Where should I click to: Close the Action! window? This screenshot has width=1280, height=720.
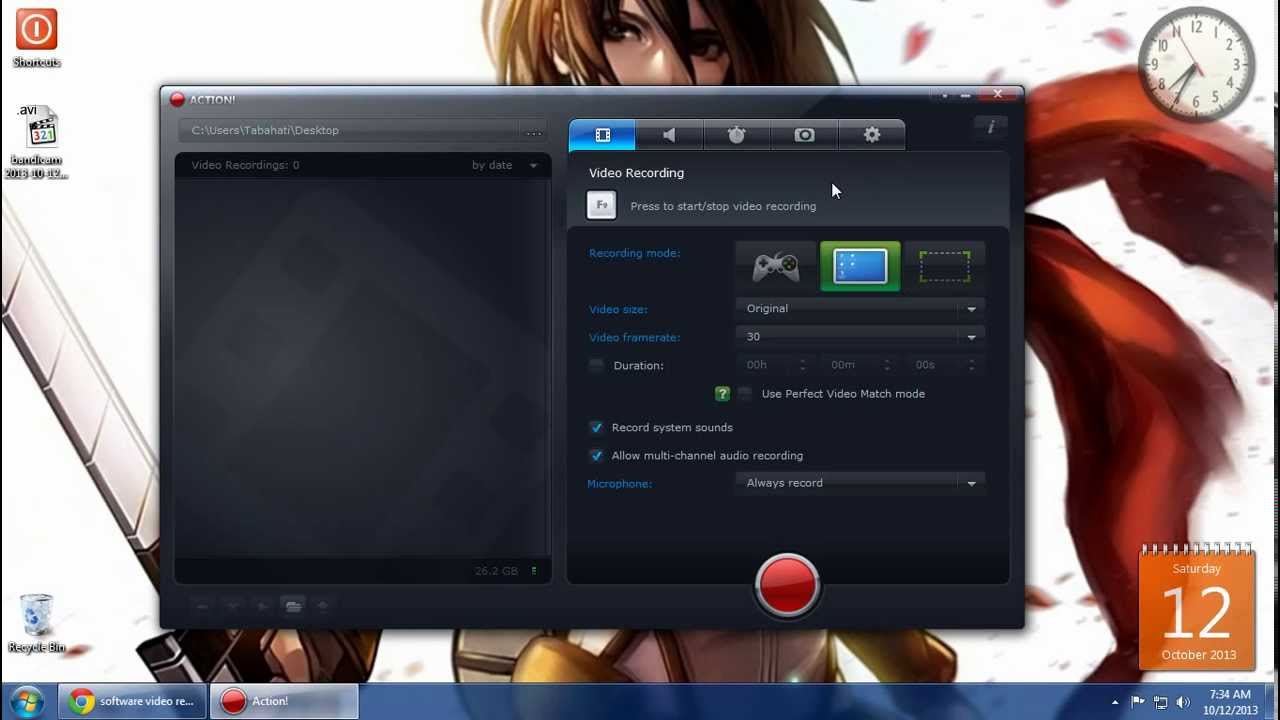click(x=998, y=95)
